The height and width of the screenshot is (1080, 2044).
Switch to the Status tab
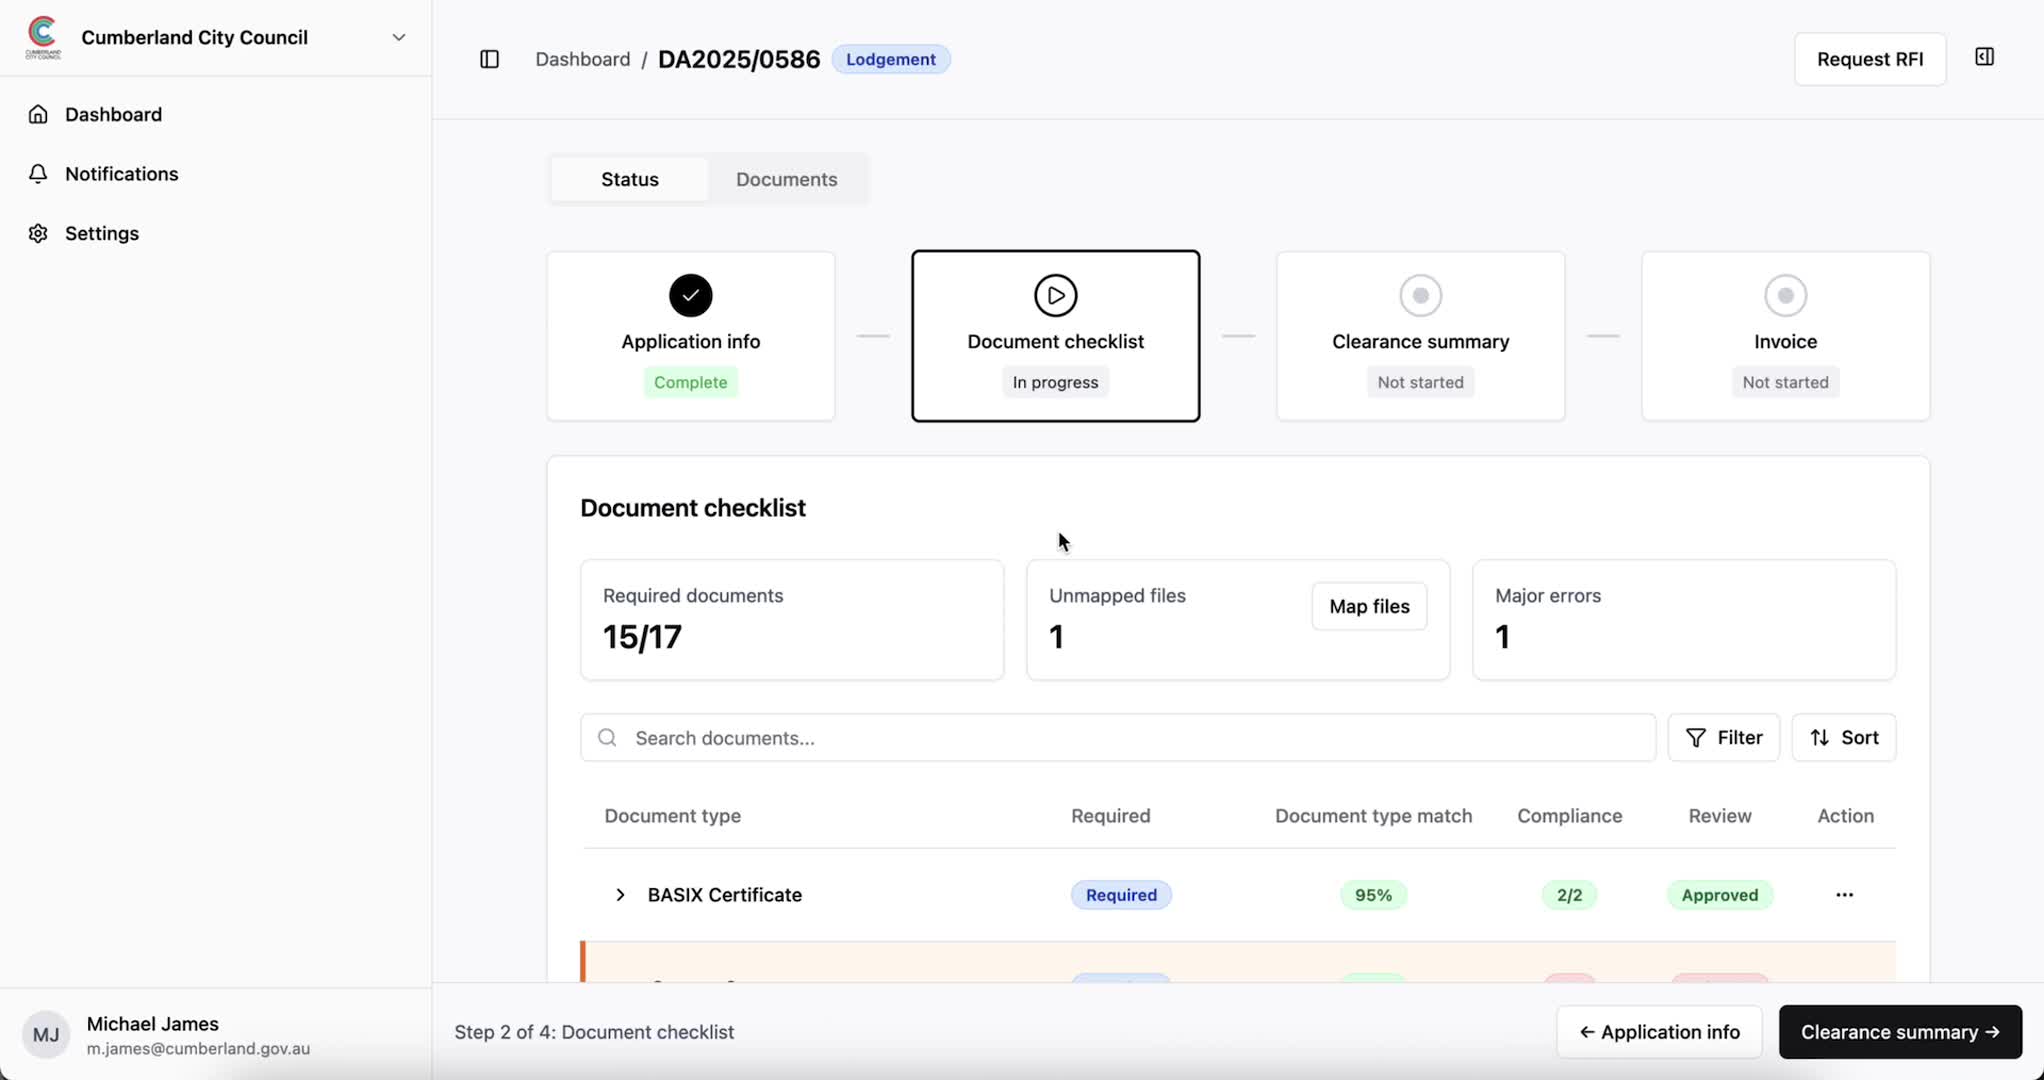point(630,179)
